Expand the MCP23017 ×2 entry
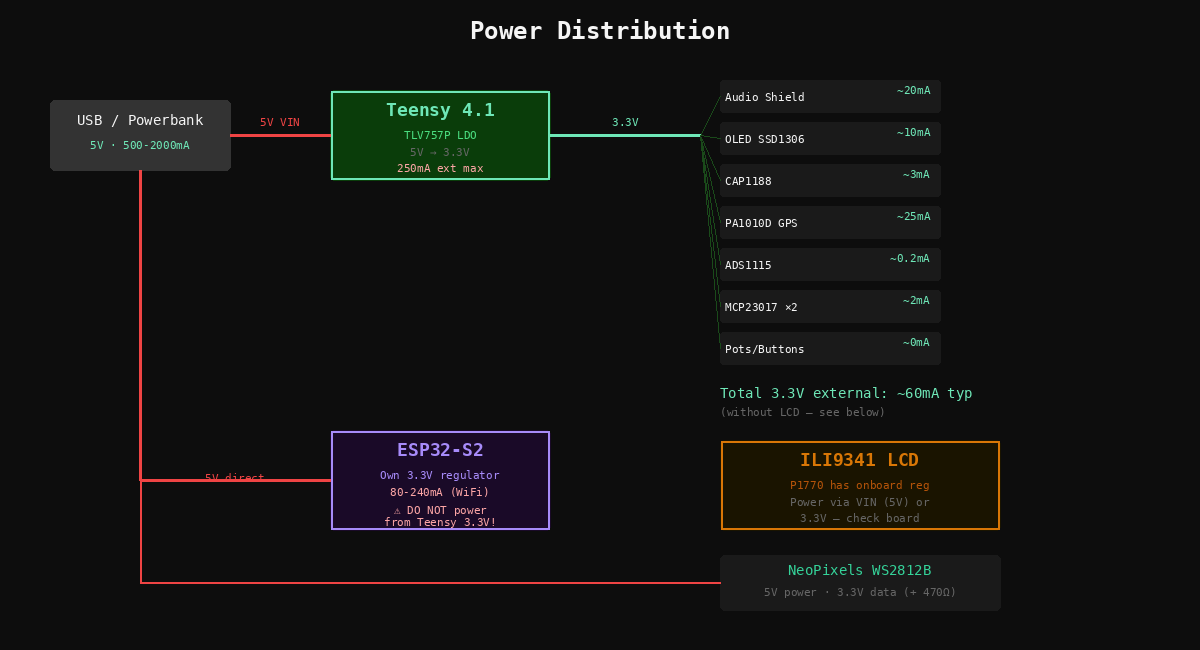The width and height of the screenshot is (1200, 650). (x=830, y=306)
